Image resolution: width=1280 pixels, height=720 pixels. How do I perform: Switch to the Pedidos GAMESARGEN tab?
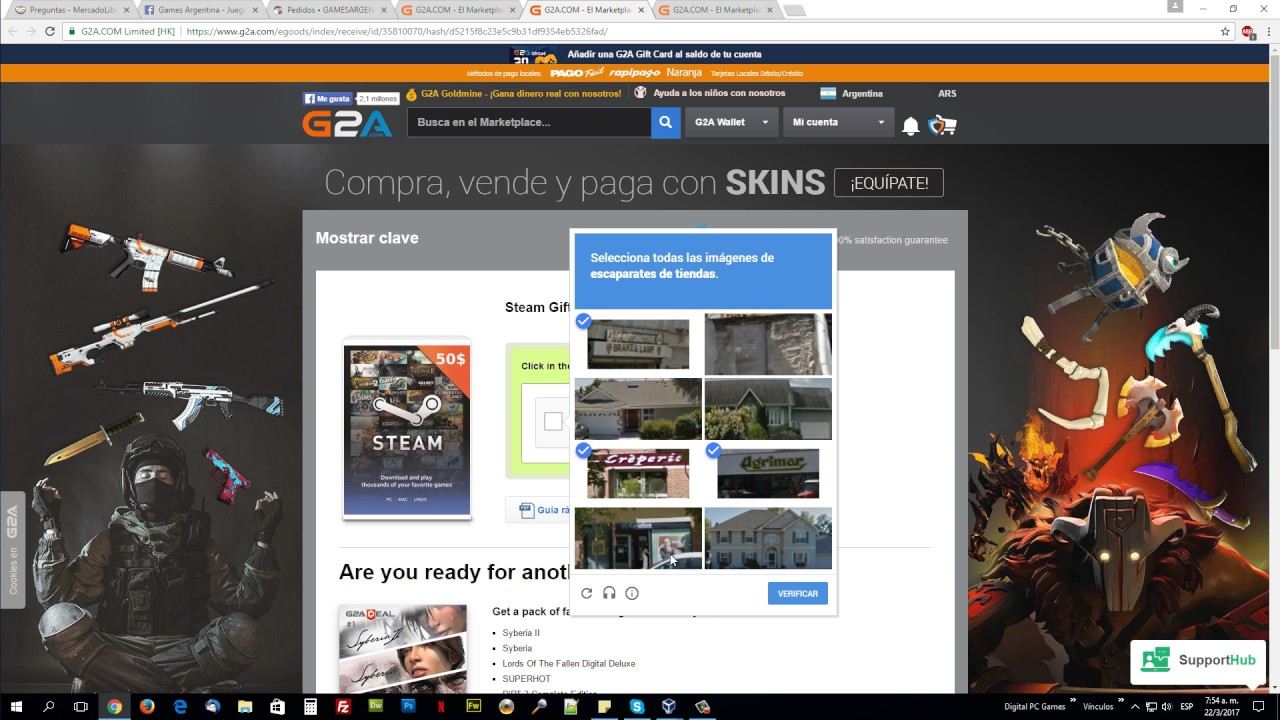[328, 10]
